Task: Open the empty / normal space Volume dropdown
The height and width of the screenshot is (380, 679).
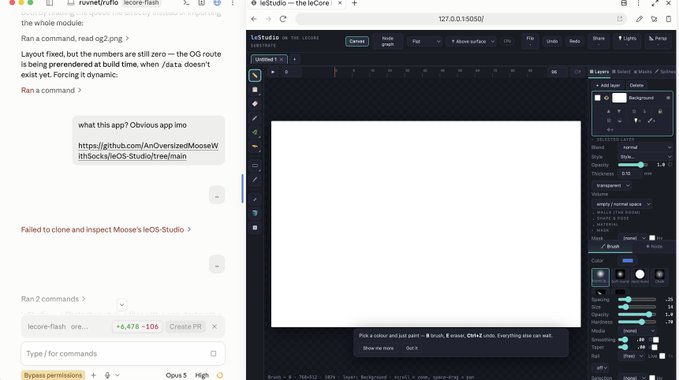Action: click(621, 204)
